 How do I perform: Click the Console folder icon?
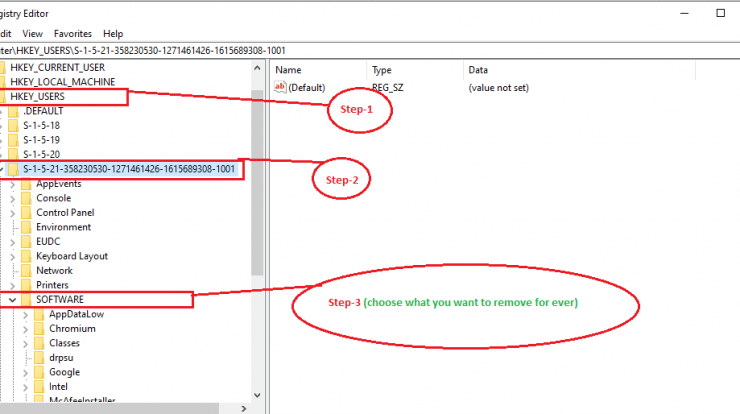click(x=26, y=198)
